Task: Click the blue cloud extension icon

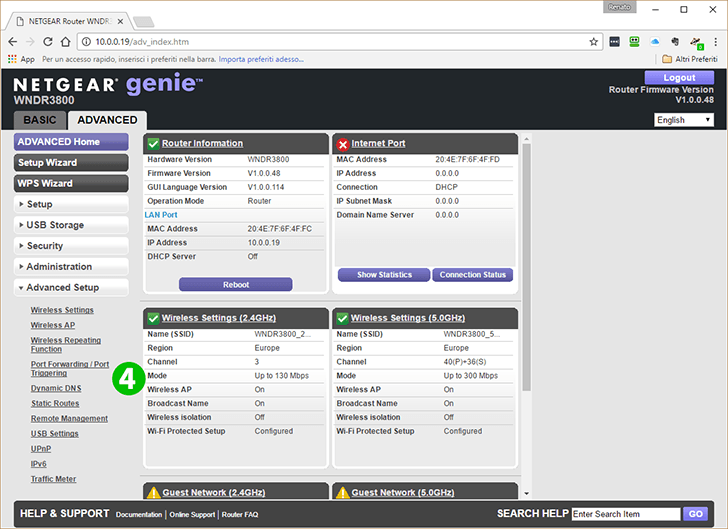Action: click(655, 42)
